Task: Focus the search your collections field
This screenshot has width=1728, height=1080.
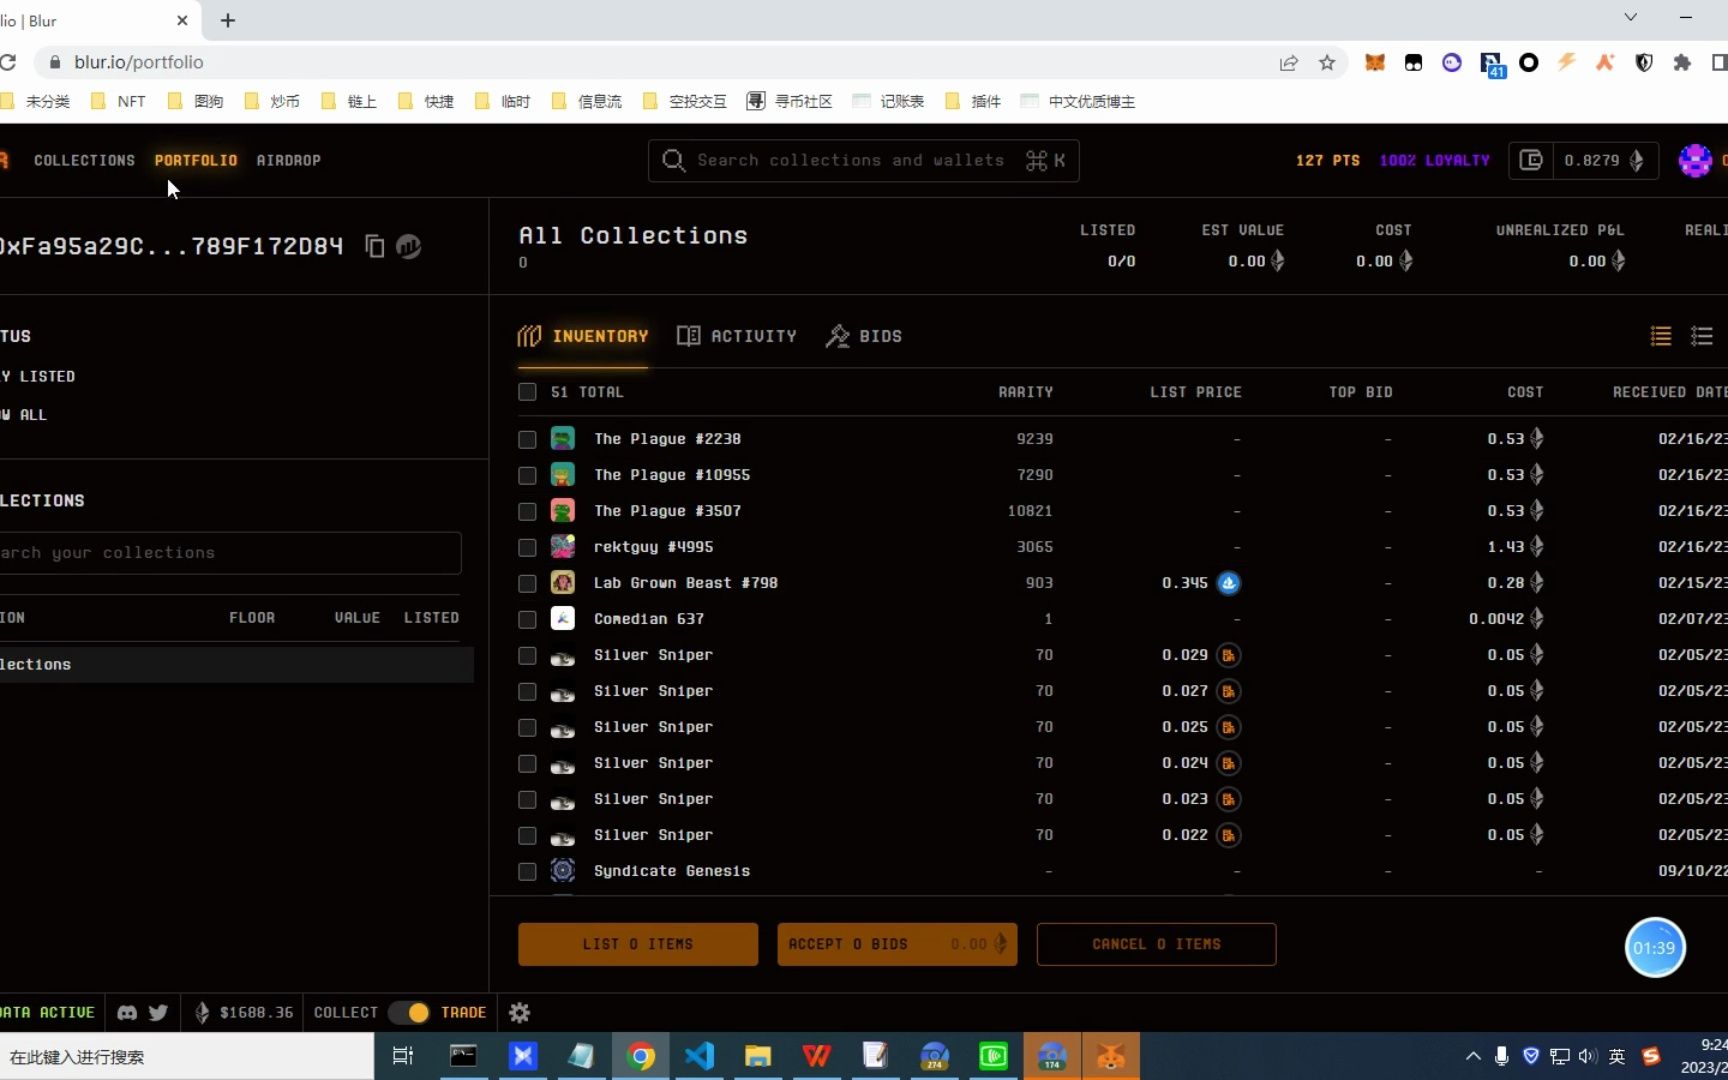Action: [x=230, y=553]
